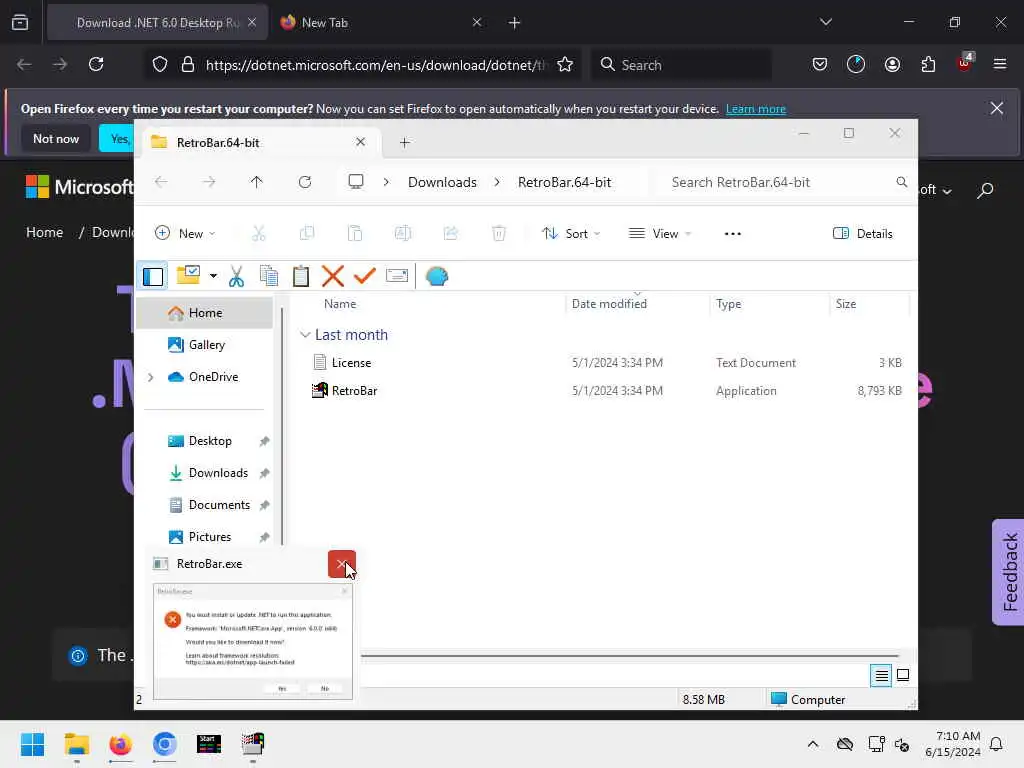The width and height of the screenshot is (1024, 768).
Task: Toggle navigation pane in Classic Explorer toolbar
Action: click(x=153, y=276)
